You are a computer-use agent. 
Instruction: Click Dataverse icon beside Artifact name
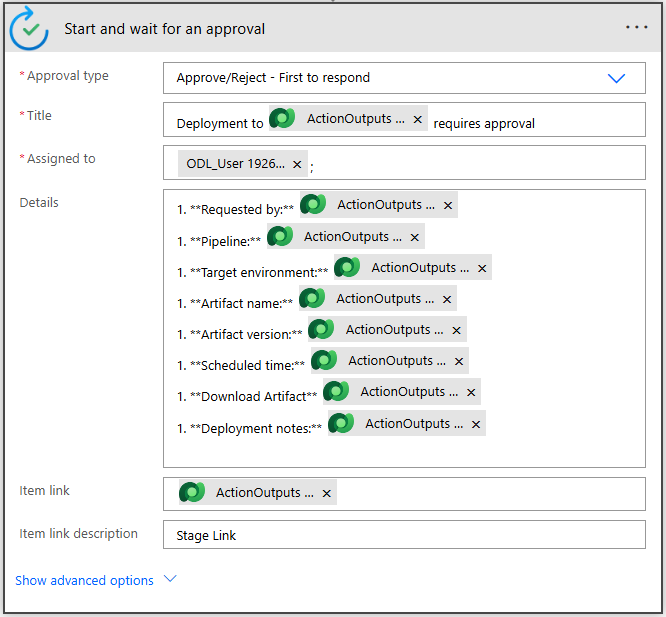[313, 299]
